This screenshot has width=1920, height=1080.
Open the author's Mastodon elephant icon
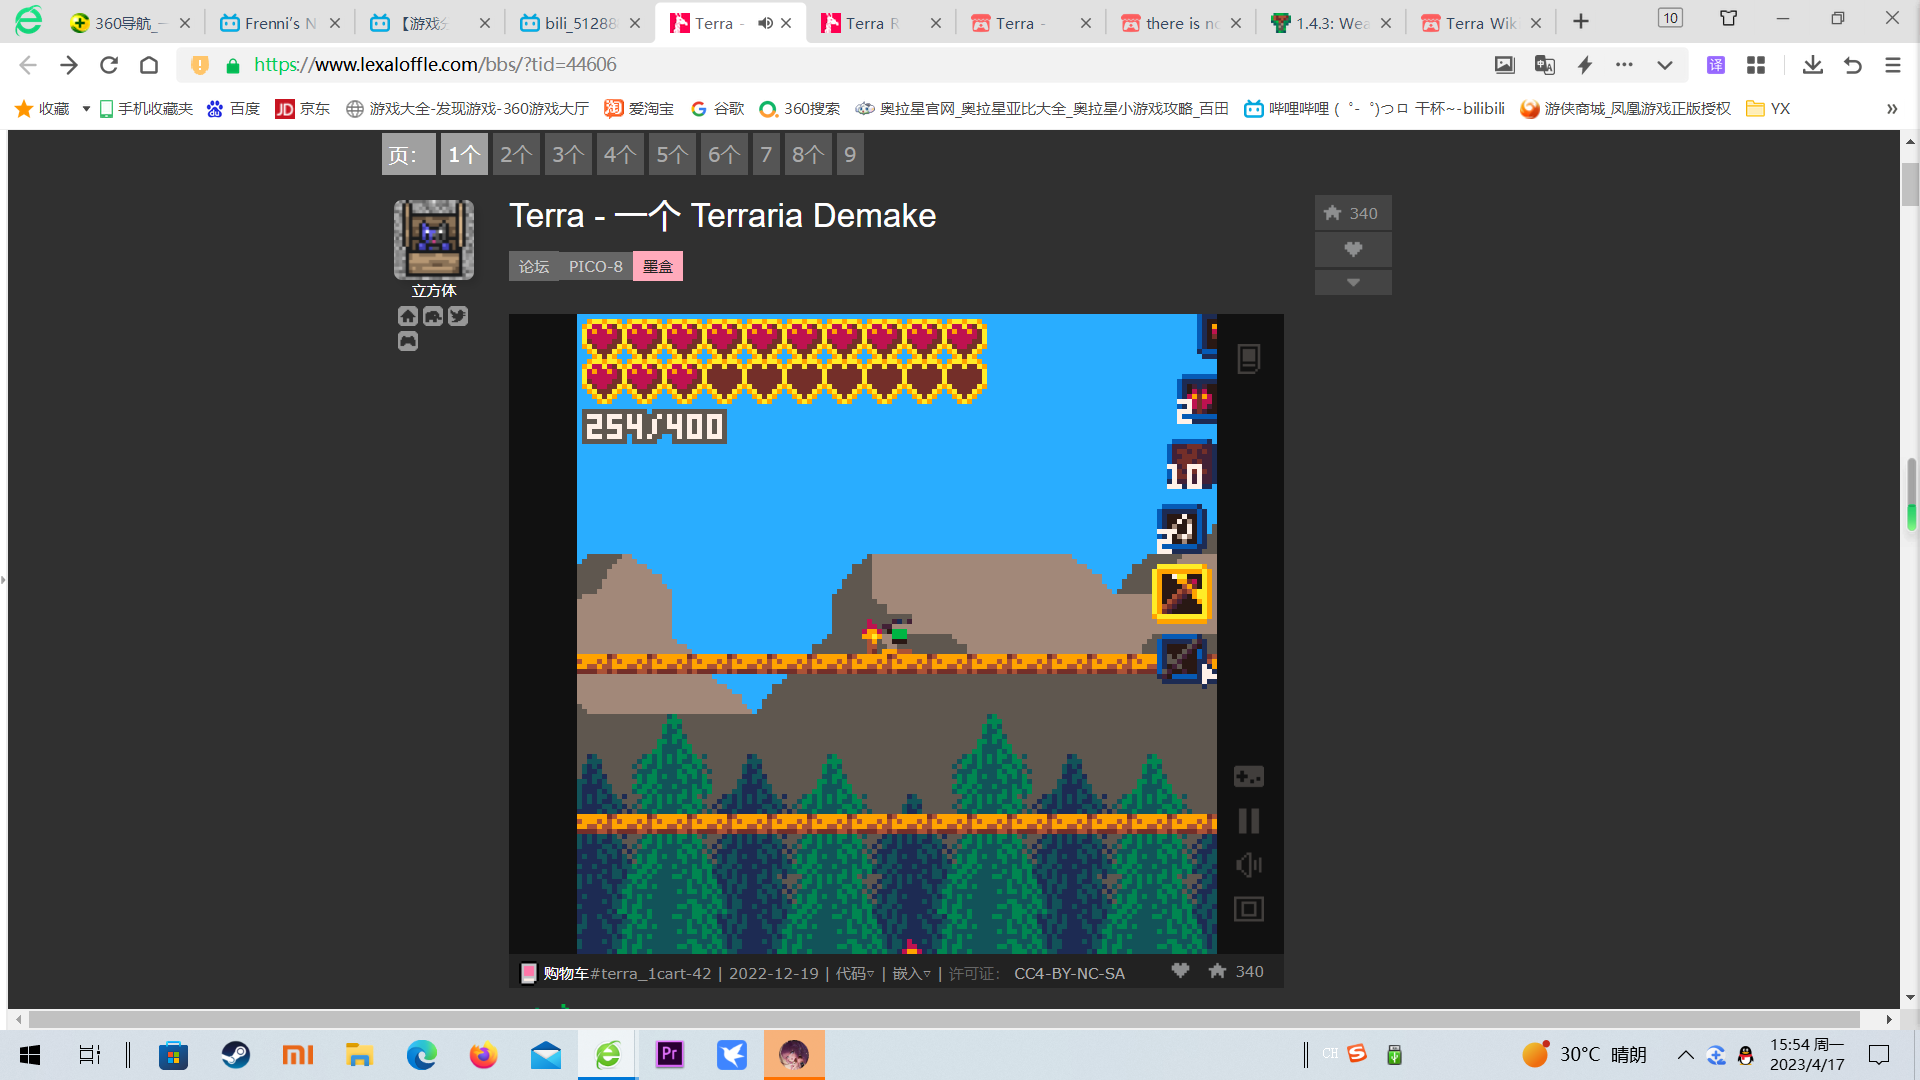point(432,316)
